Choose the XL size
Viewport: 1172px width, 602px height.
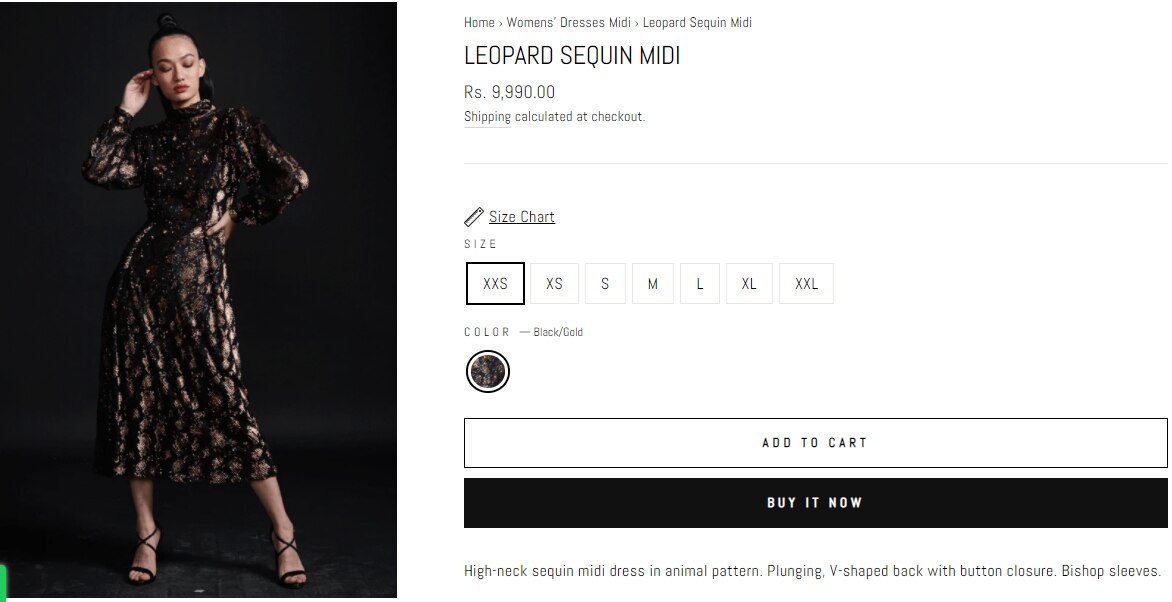click(749, 283)
